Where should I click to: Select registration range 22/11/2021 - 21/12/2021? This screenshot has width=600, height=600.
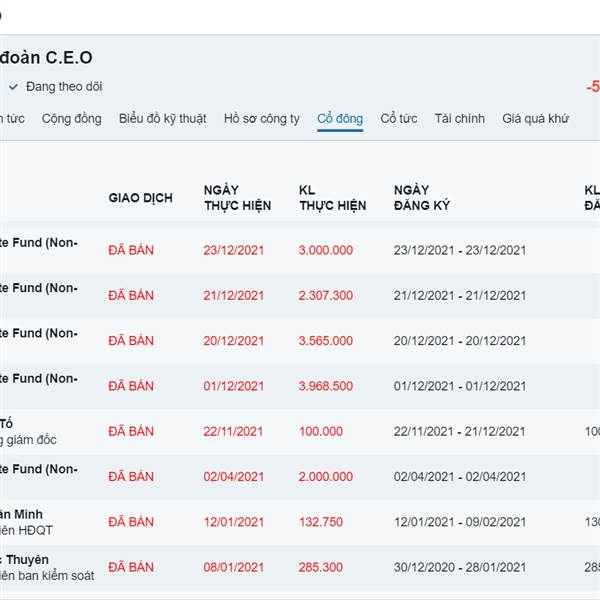[460, 431]
